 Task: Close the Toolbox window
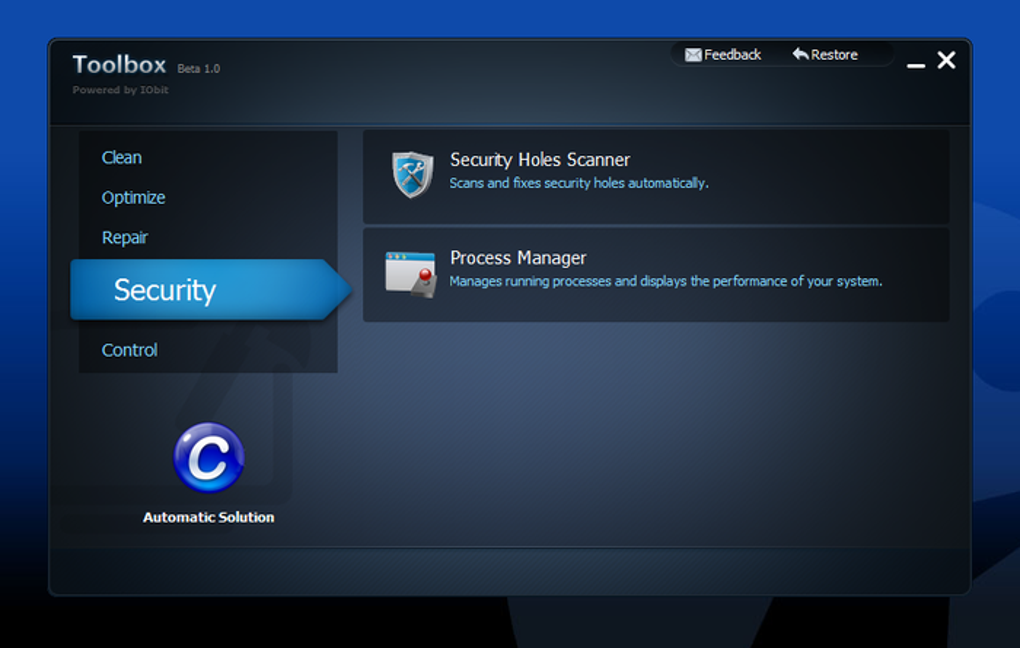click(946, 60)
